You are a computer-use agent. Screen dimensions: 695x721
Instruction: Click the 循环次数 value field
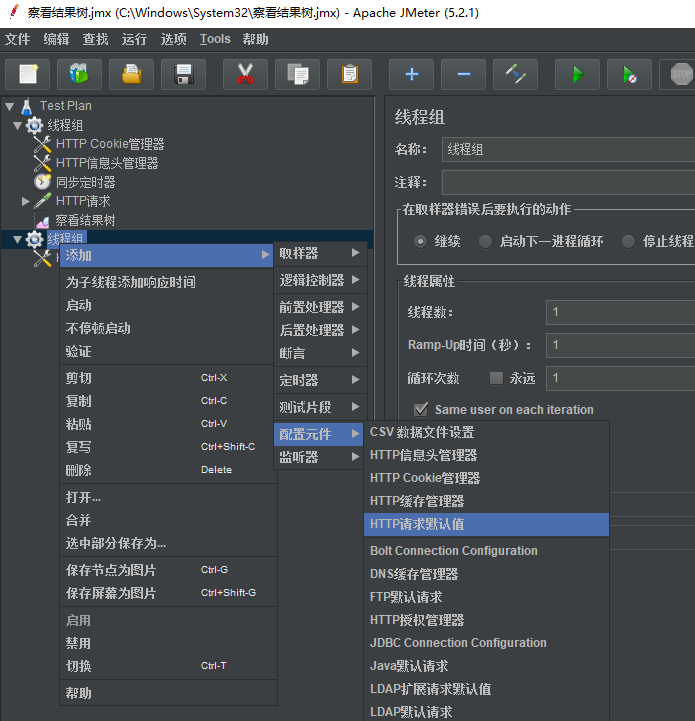tap(620, 378)
